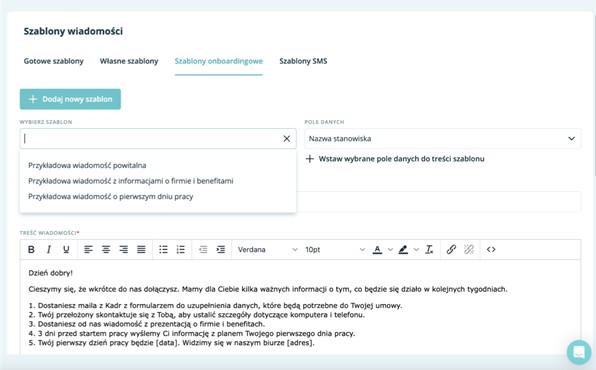Expand the Nazwa stanowiska data field dropdown
Viewport: 596px width, 370px height.
pyautogui.click(x=442, y=138)
